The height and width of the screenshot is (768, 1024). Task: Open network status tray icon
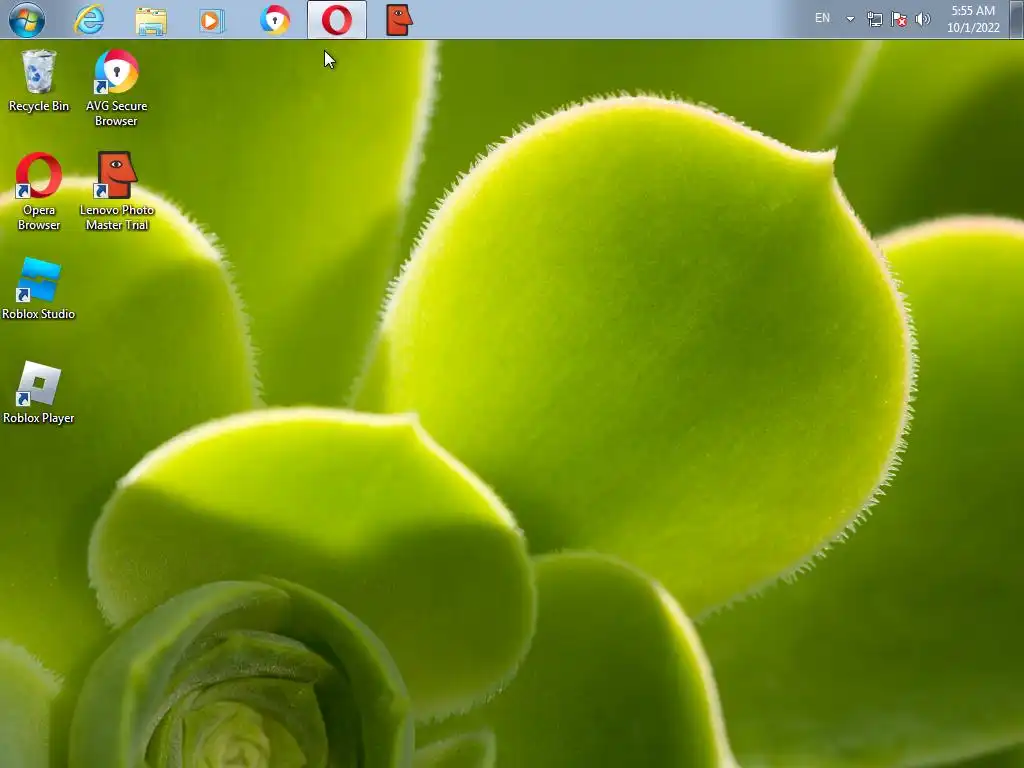tap(874, 19)
